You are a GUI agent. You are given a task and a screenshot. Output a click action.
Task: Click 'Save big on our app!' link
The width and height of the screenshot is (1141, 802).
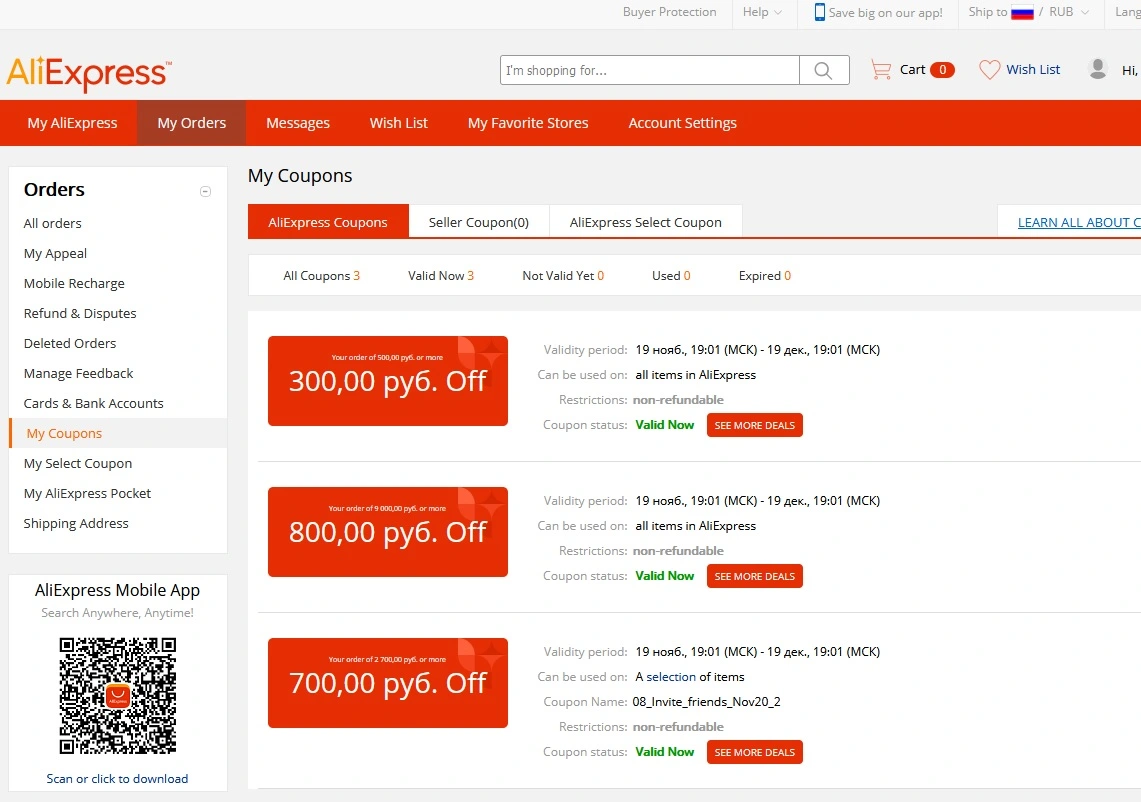coord(886,12)
